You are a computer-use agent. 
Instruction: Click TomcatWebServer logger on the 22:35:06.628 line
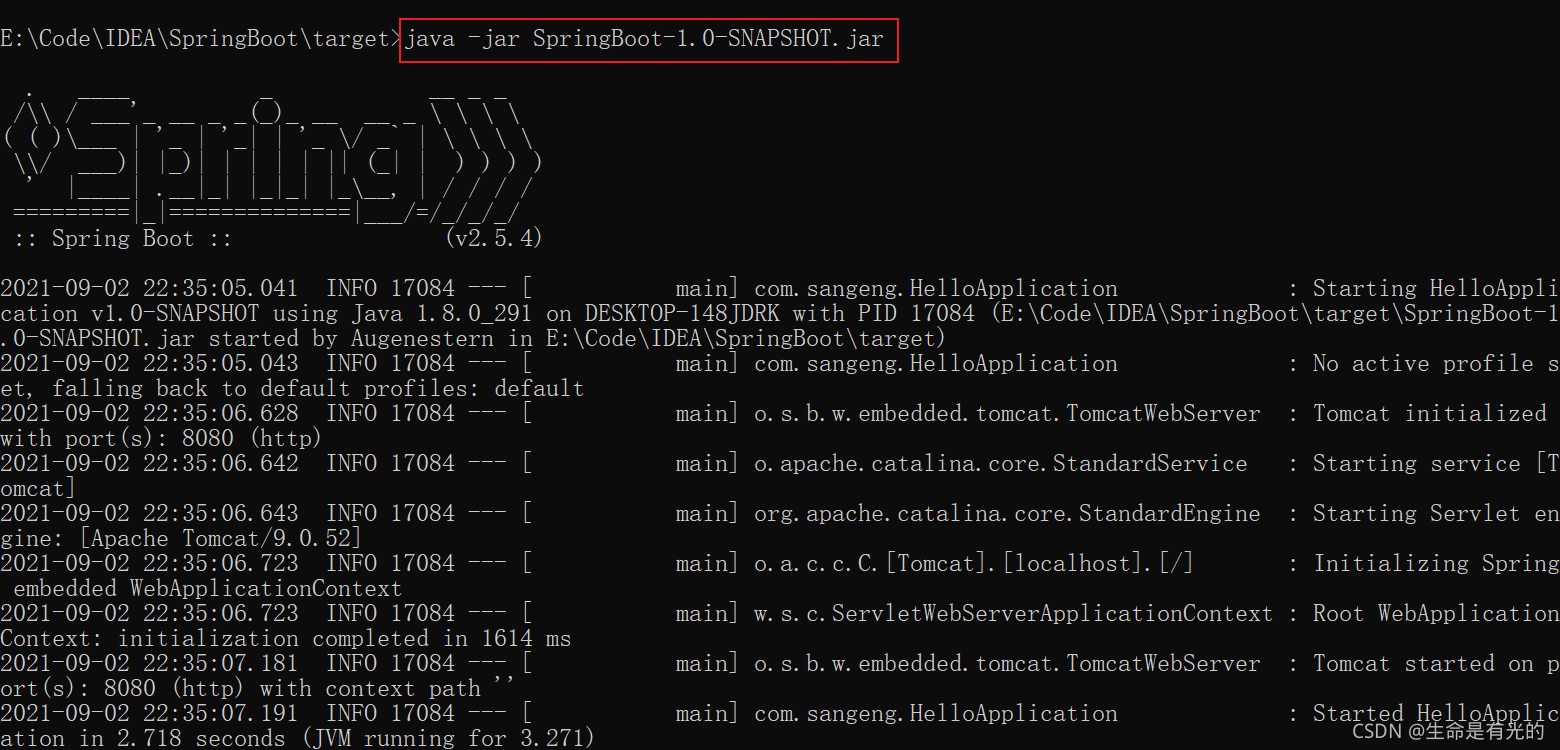[x=1007, y=414]
